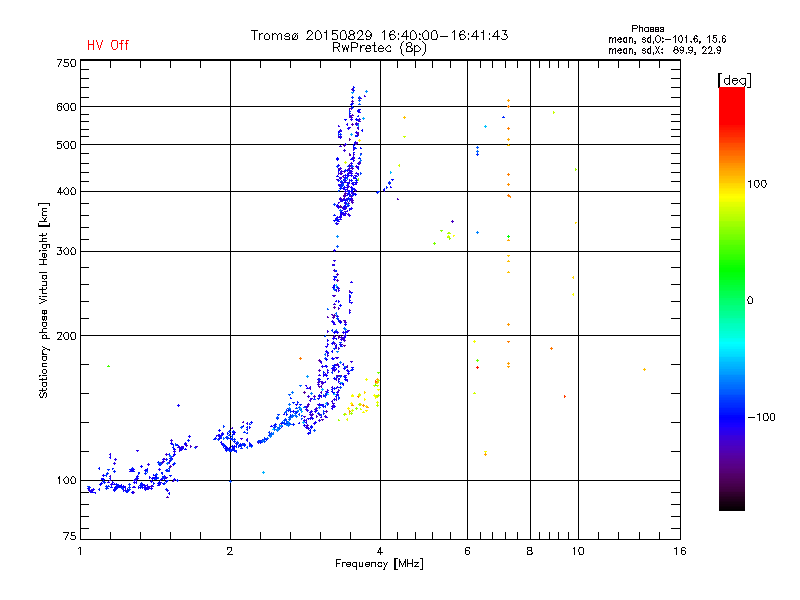Click the x-axis tick label '6'
The width and height of the screenshot is (800, 600).
(467, 551)
